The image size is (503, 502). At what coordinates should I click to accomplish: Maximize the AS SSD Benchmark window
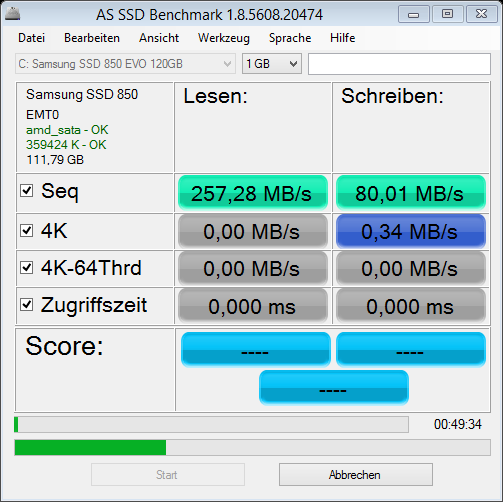(x=447, y=14)
